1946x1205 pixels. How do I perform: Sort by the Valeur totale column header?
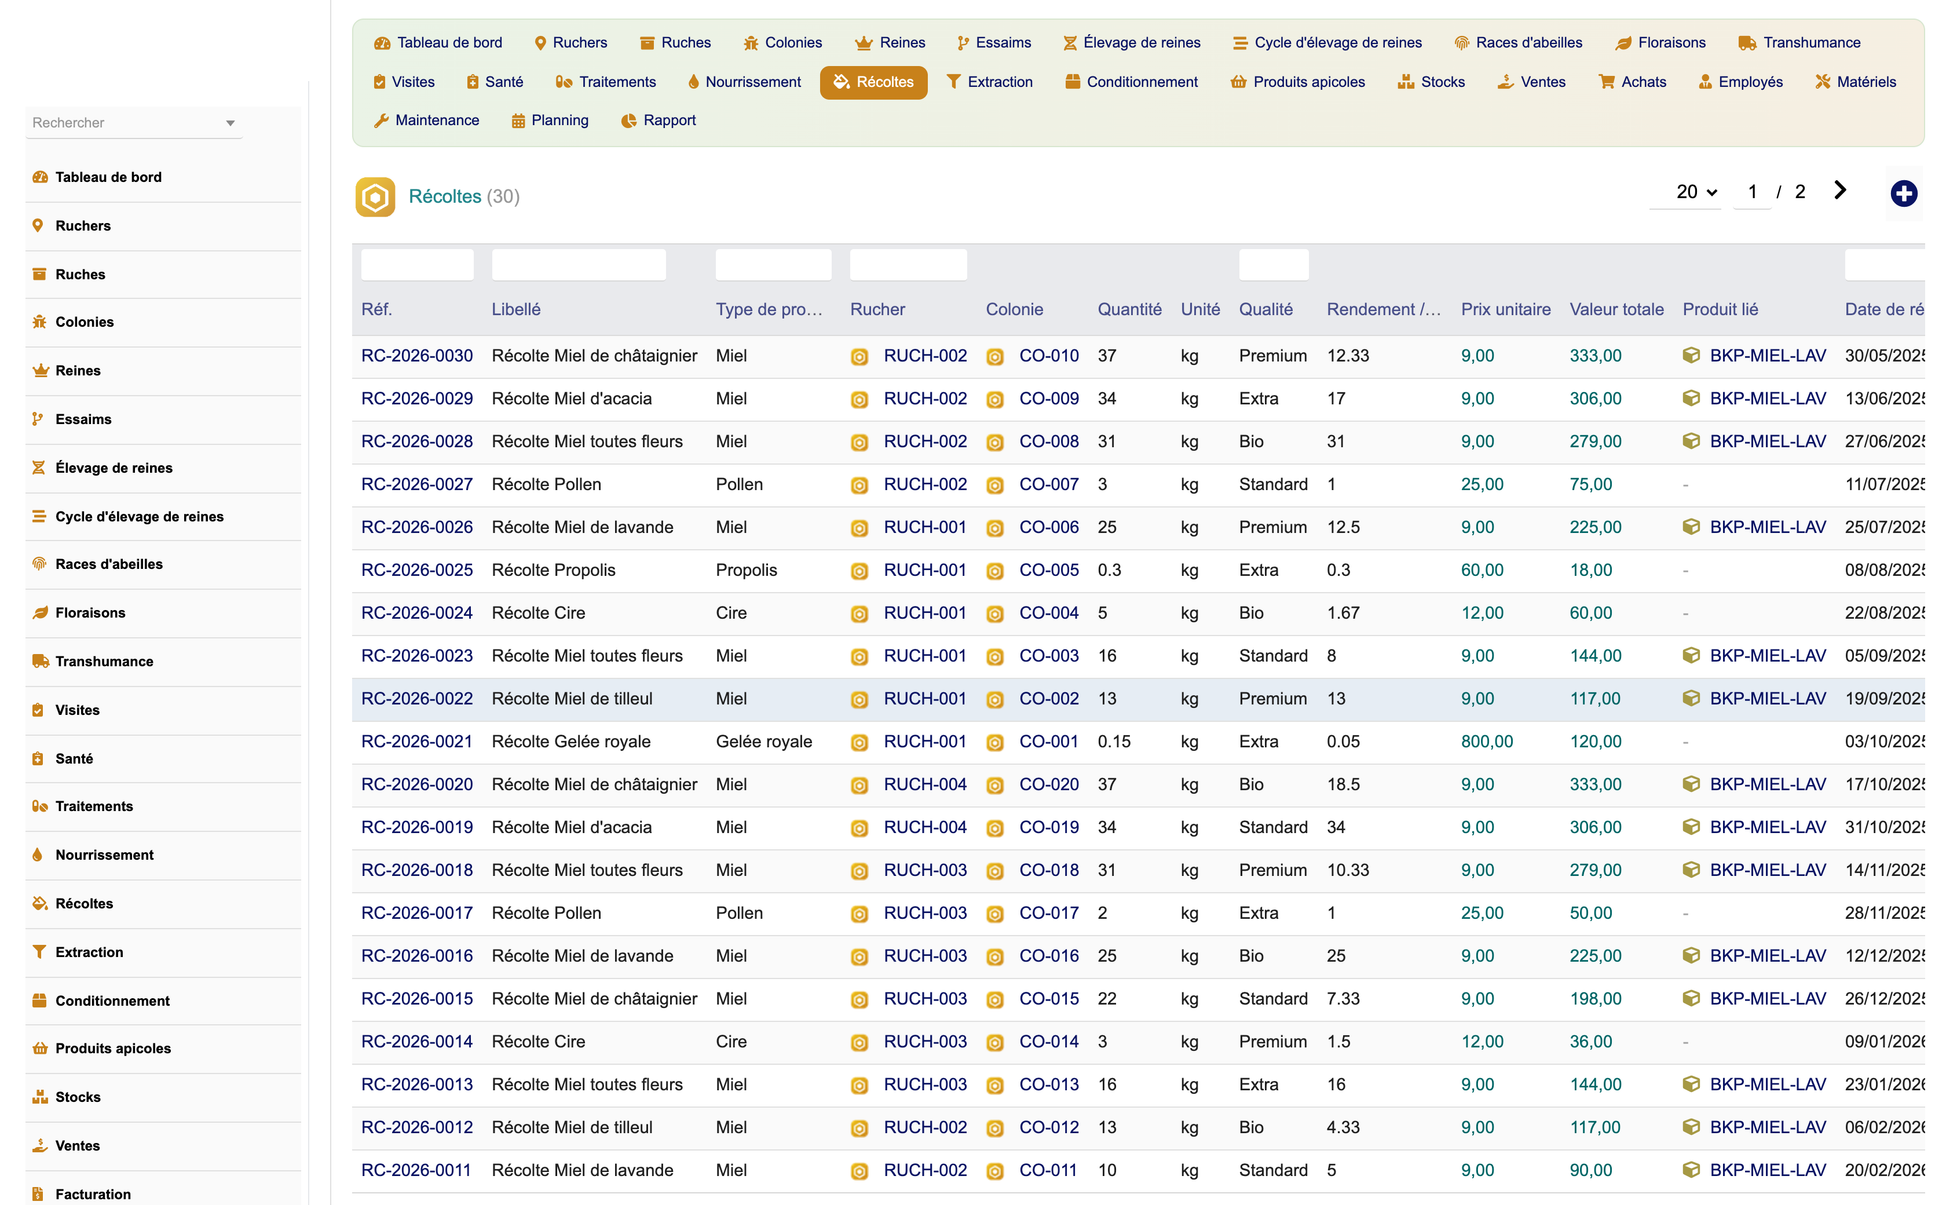1616,310
